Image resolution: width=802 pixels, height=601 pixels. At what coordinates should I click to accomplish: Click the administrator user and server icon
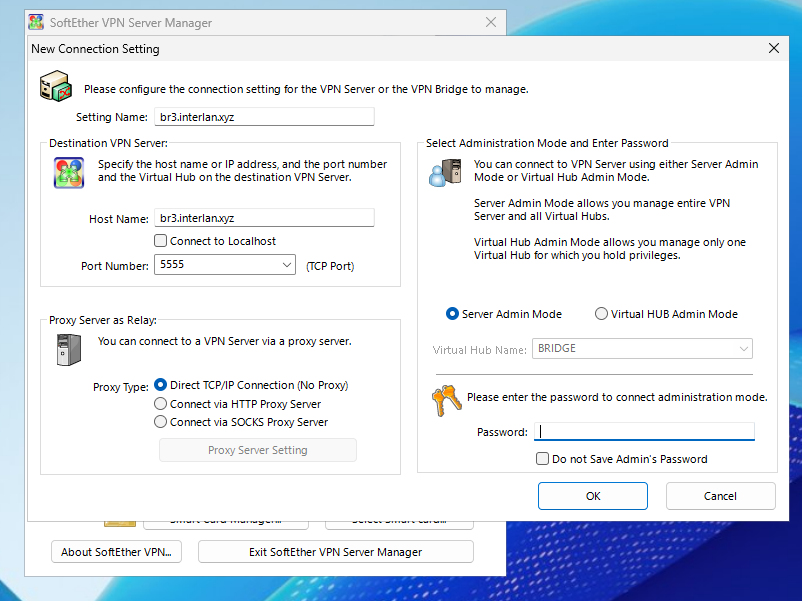coord(445,172)
